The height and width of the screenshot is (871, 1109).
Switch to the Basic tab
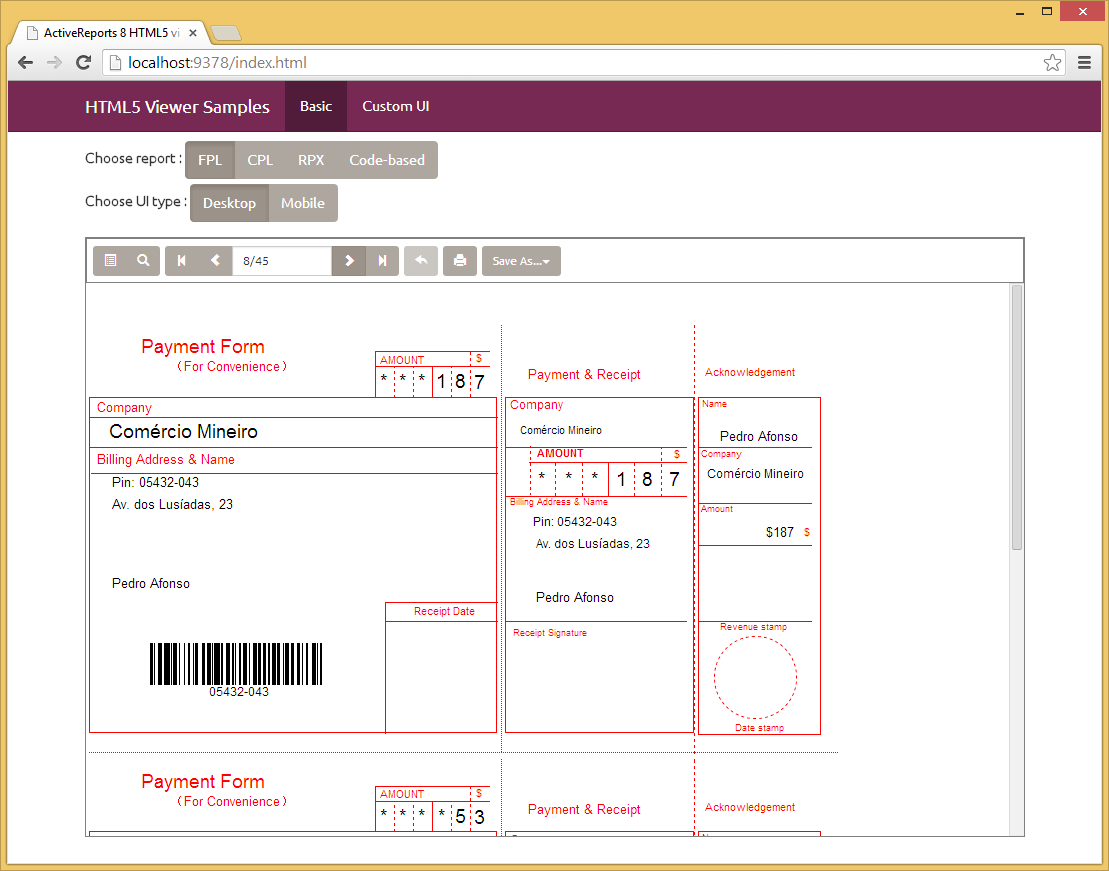tap(316, 106)
